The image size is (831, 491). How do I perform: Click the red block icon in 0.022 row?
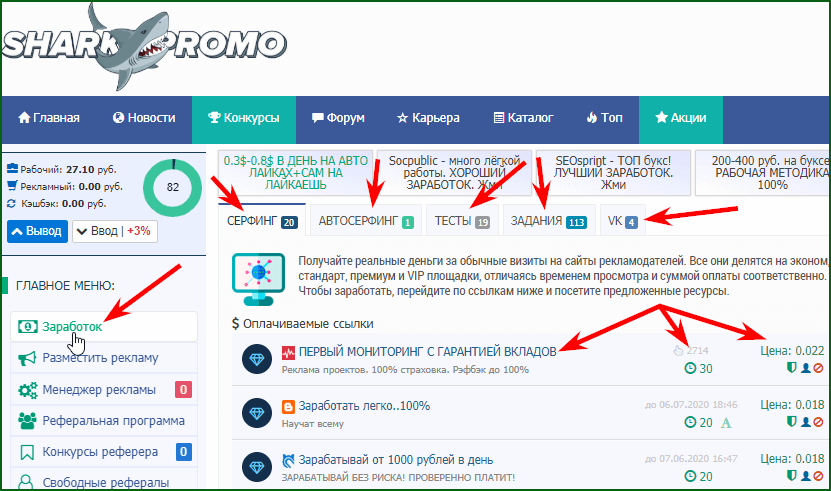coord(818,368)
